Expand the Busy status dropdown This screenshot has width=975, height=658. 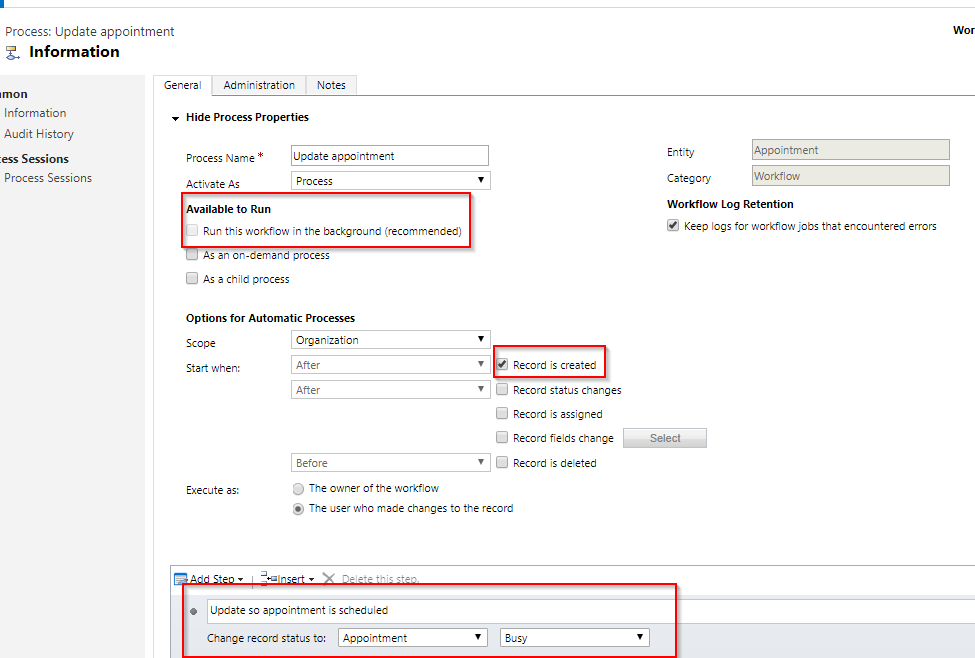[x=574, y=638]
